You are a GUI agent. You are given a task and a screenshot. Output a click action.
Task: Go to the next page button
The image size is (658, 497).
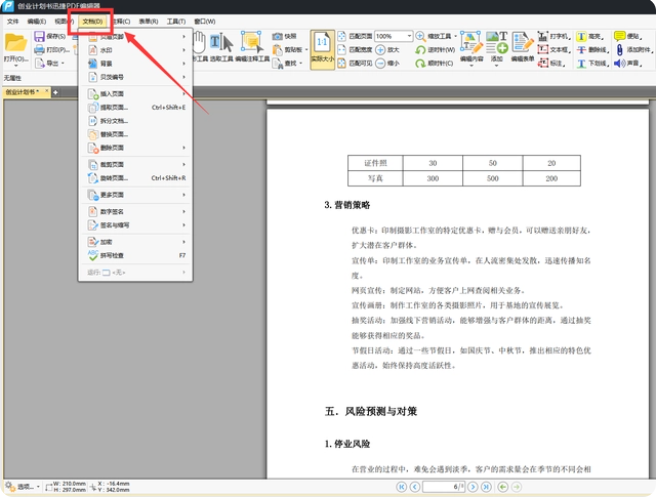point(473,487)
